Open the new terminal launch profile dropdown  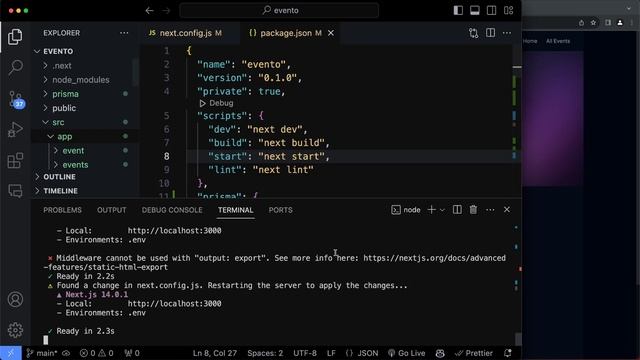442,210
